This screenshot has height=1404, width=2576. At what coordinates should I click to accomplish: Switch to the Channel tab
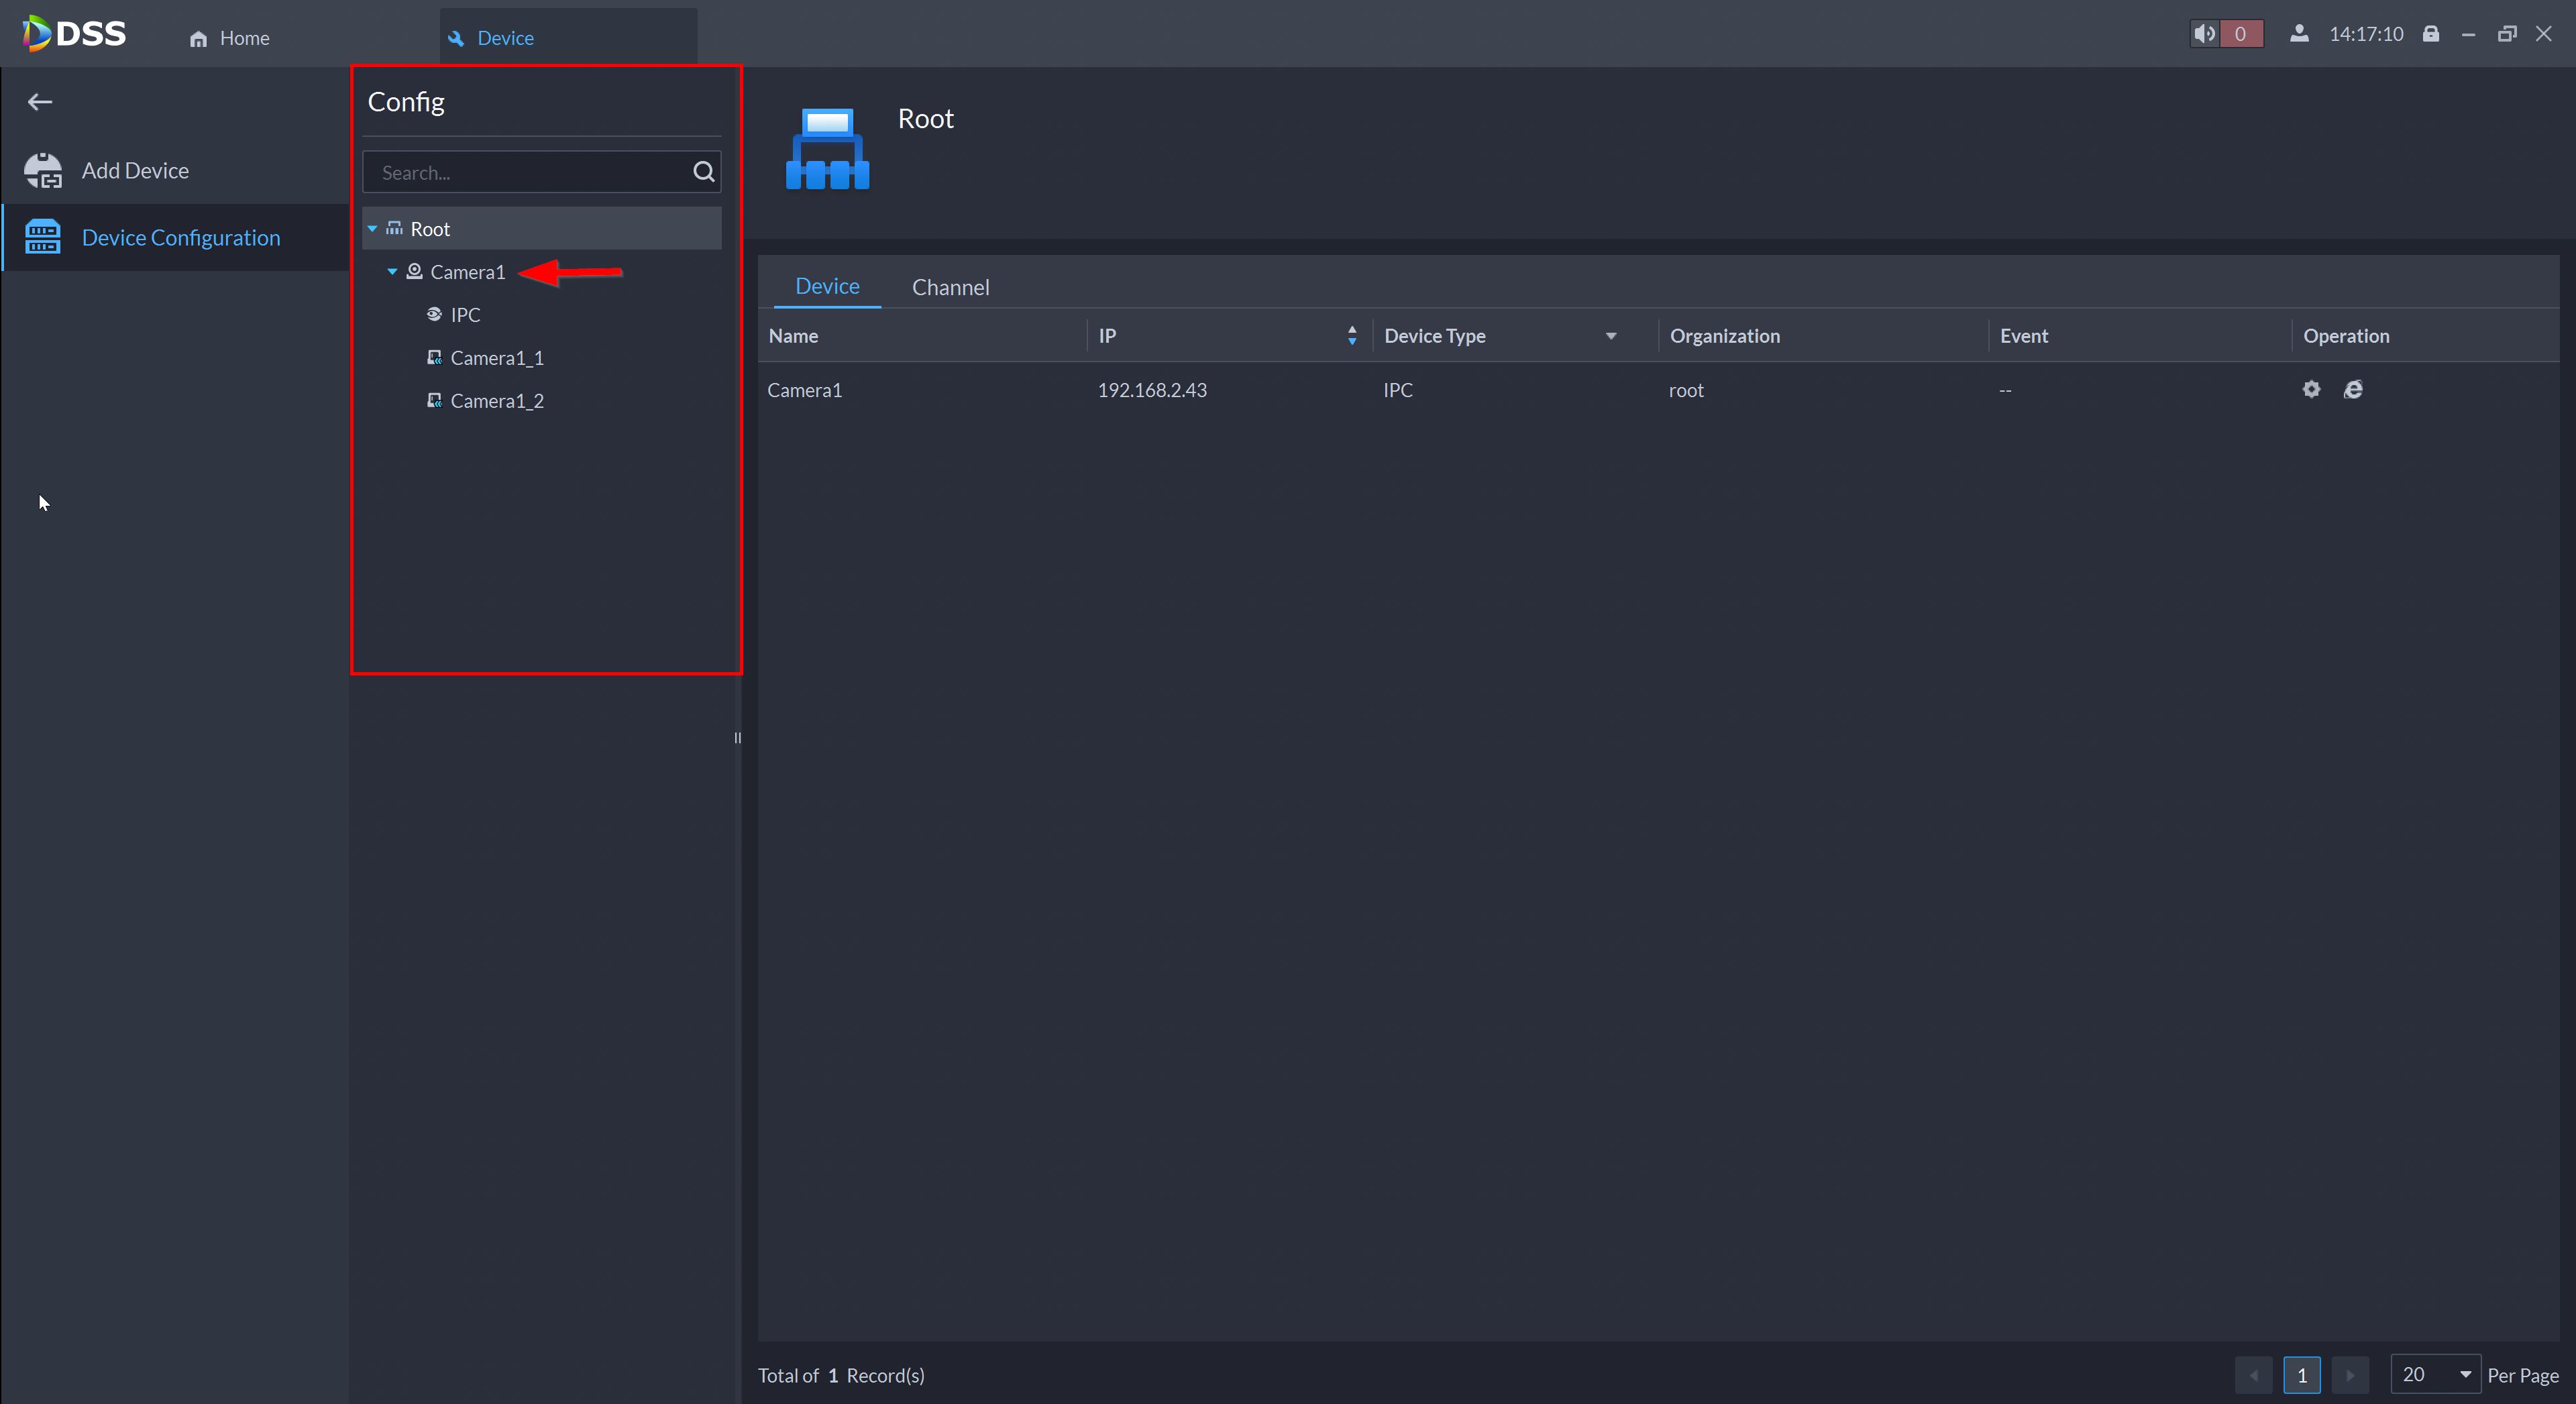[950, 288]
